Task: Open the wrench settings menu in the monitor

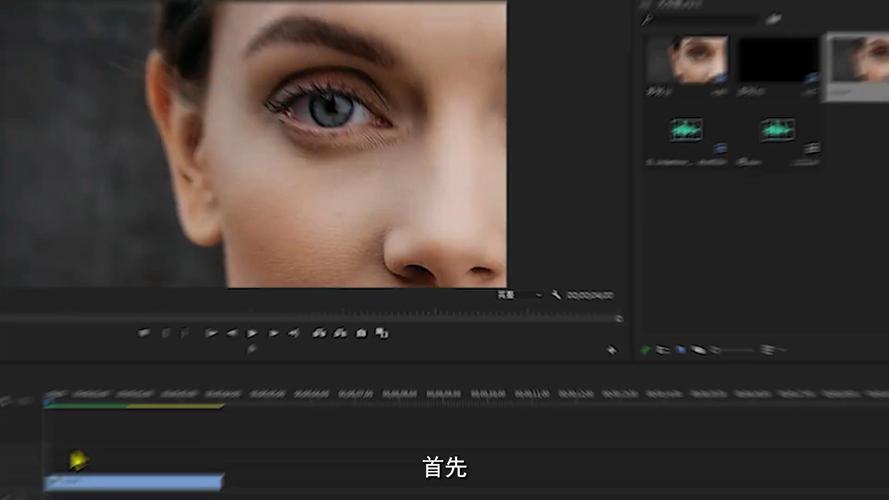Action: [556, 295]
